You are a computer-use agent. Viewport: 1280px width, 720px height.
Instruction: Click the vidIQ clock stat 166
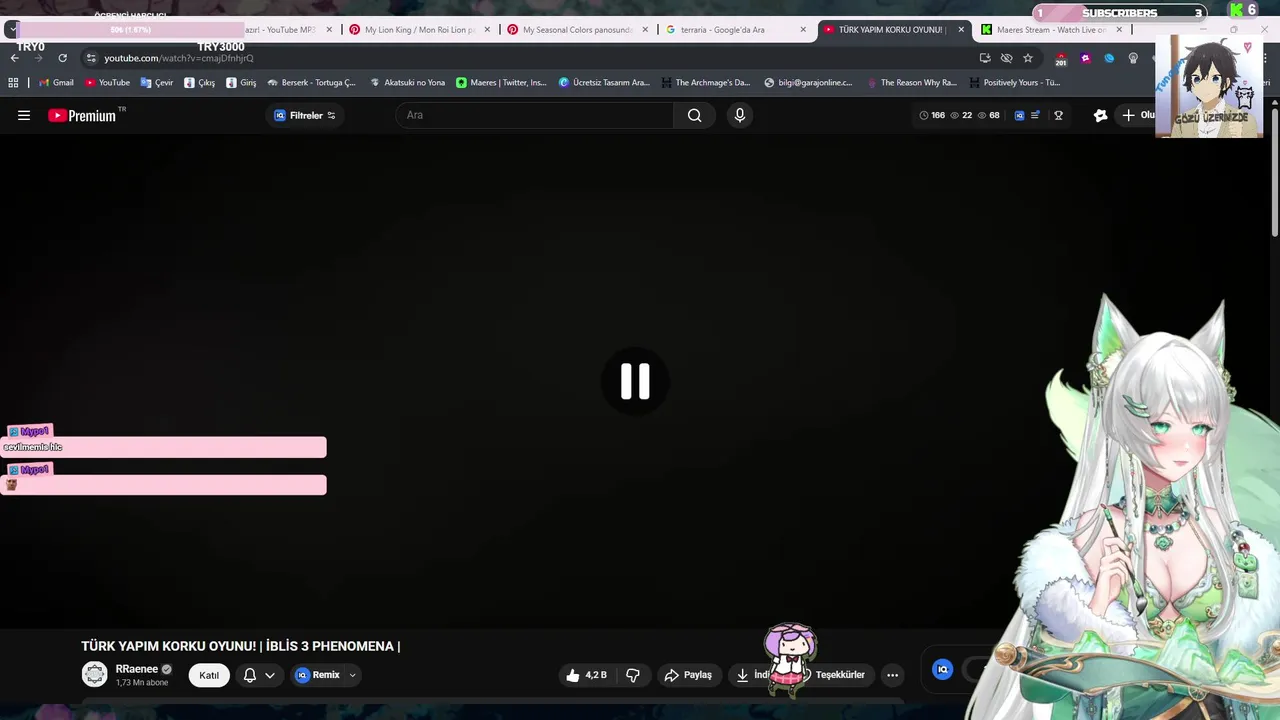pyautogui.click(x=932, y=115)
